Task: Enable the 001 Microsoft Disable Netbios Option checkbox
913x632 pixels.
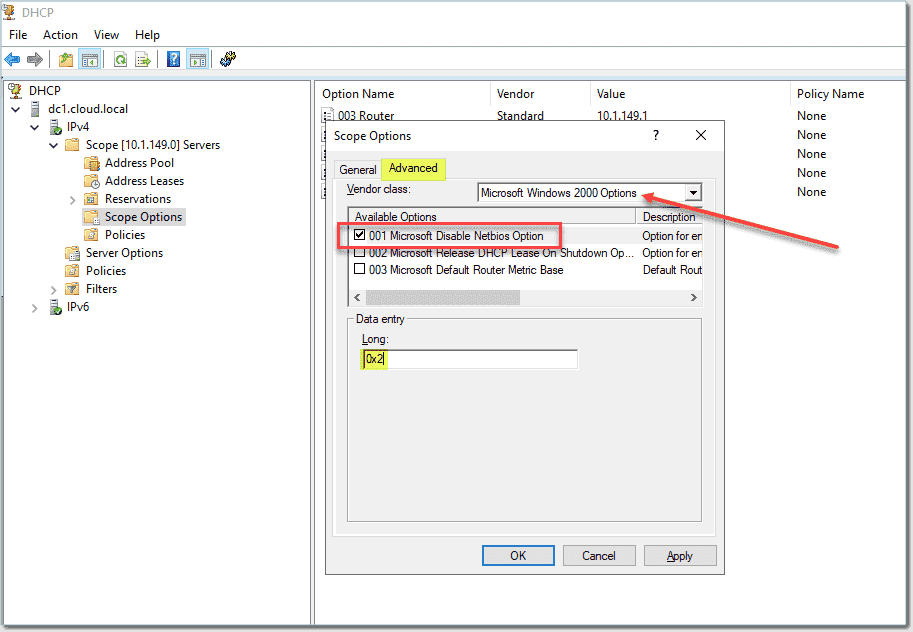Action: (x=360, y=235)
